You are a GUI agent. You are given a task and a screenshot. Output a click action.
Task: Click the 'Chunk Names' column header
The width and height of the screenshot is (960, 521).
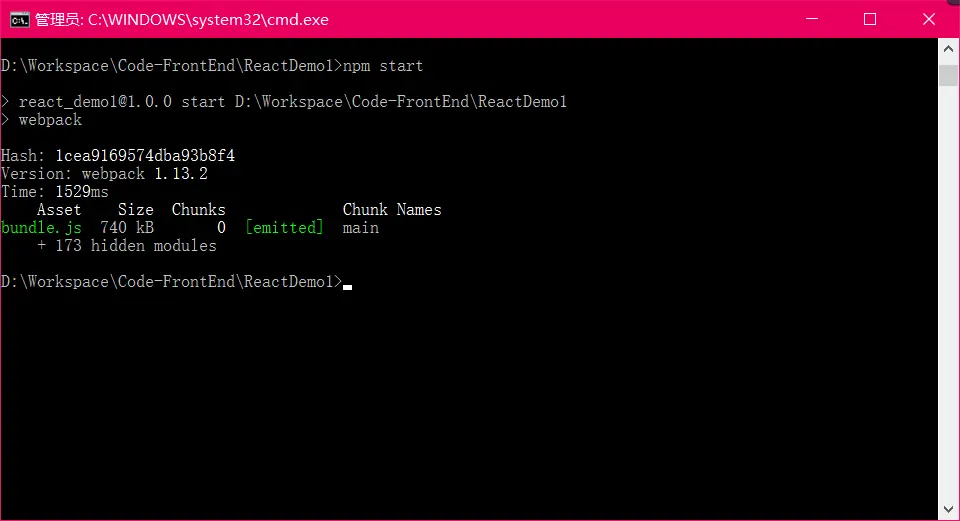[x=392, y=210]
